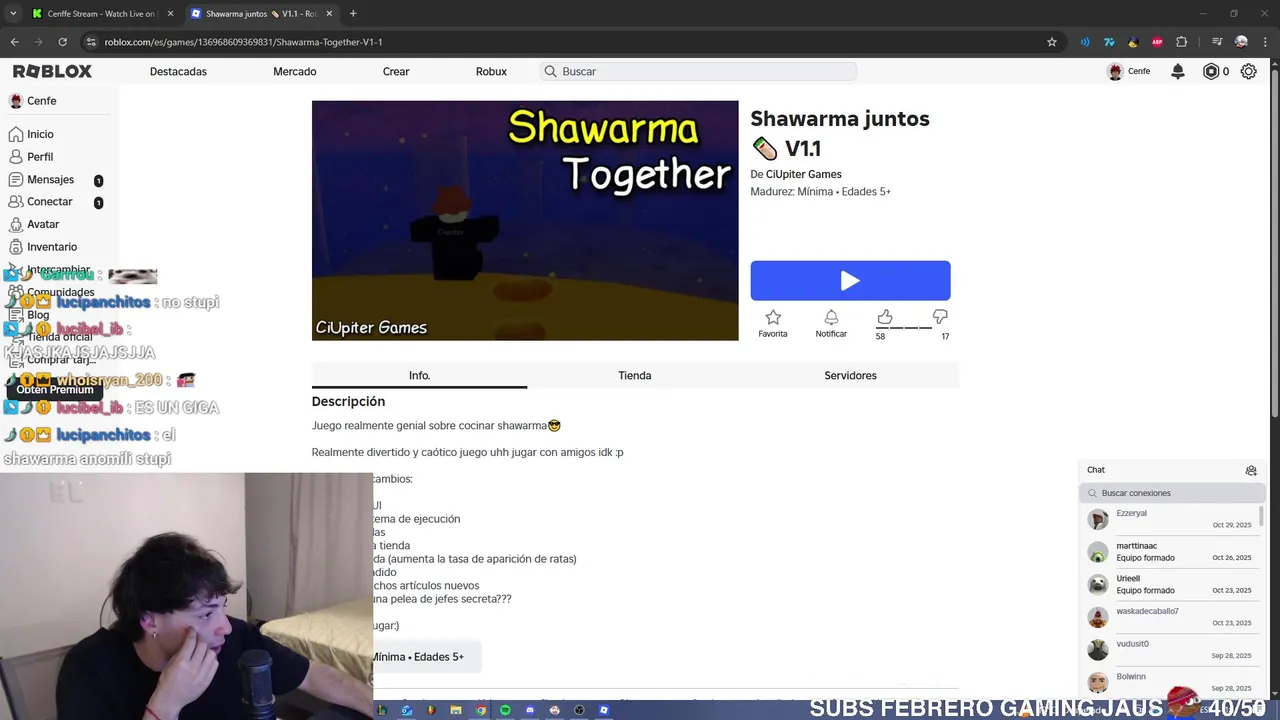Screen dimensions: 1280x720
Task: Click the Madurez: Mínima • Edades 5+ link
Action: coord(820,192)
